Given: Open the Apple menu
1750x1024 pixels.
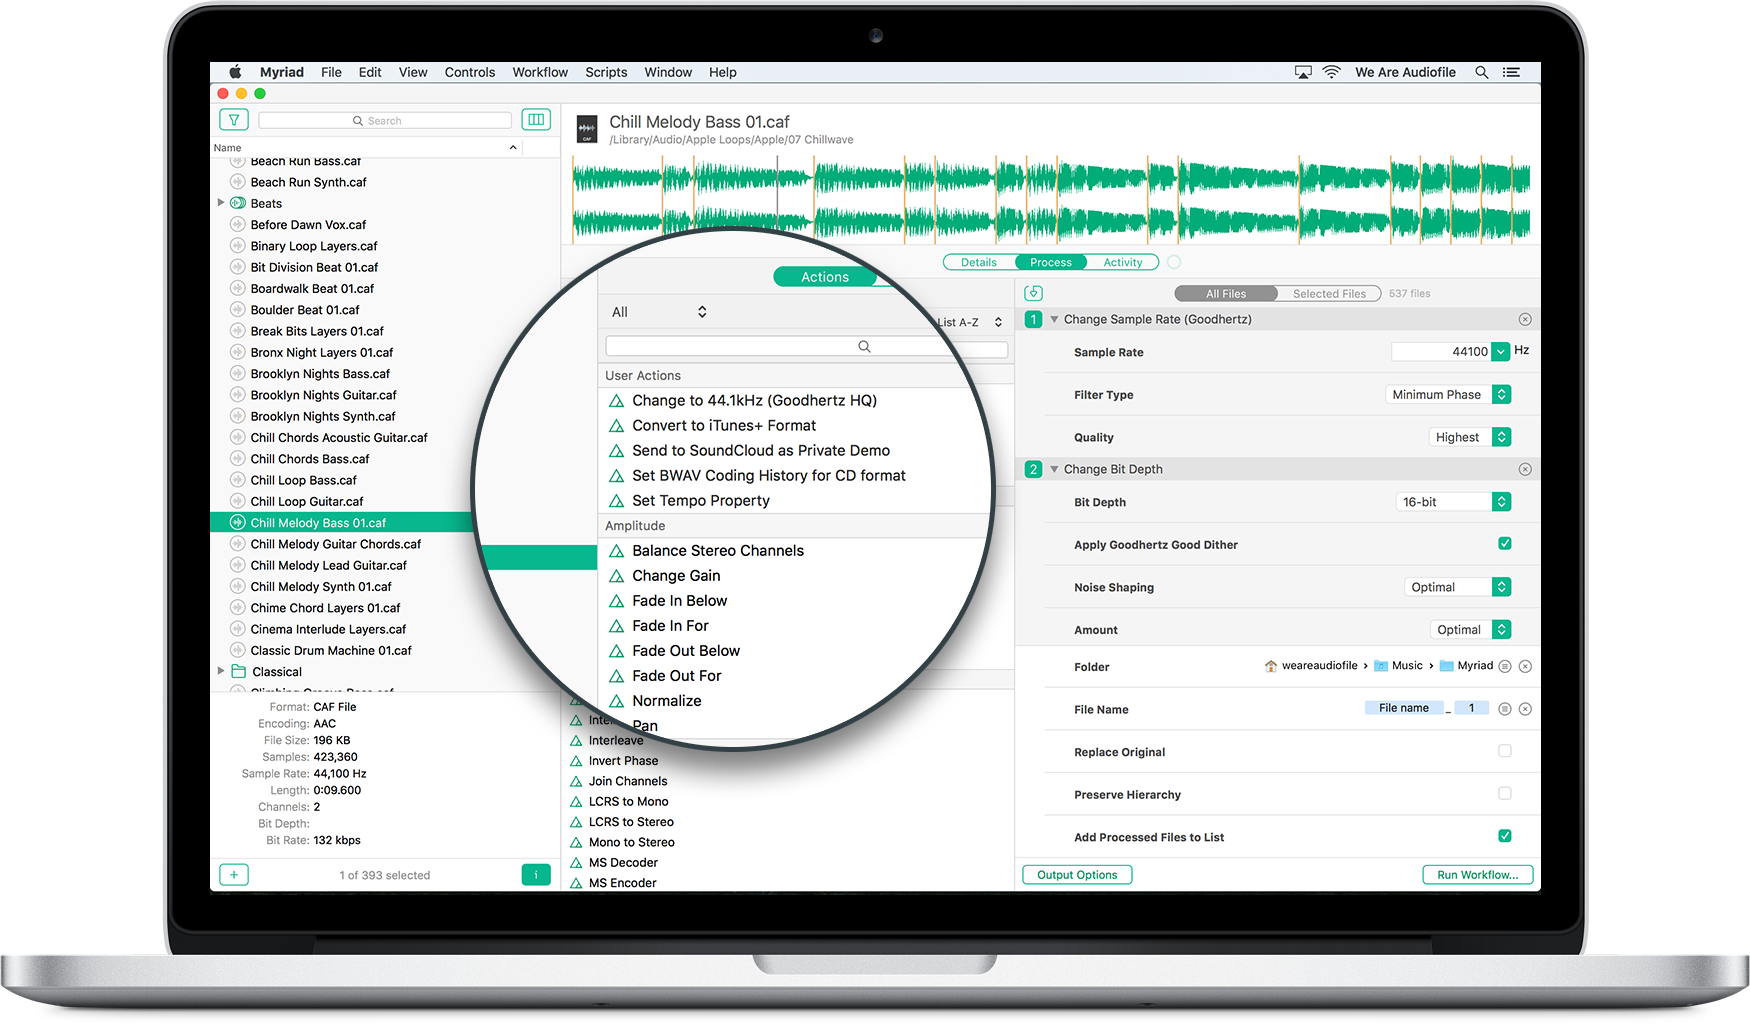Looking at the screenshot, I should coord(236,72).
